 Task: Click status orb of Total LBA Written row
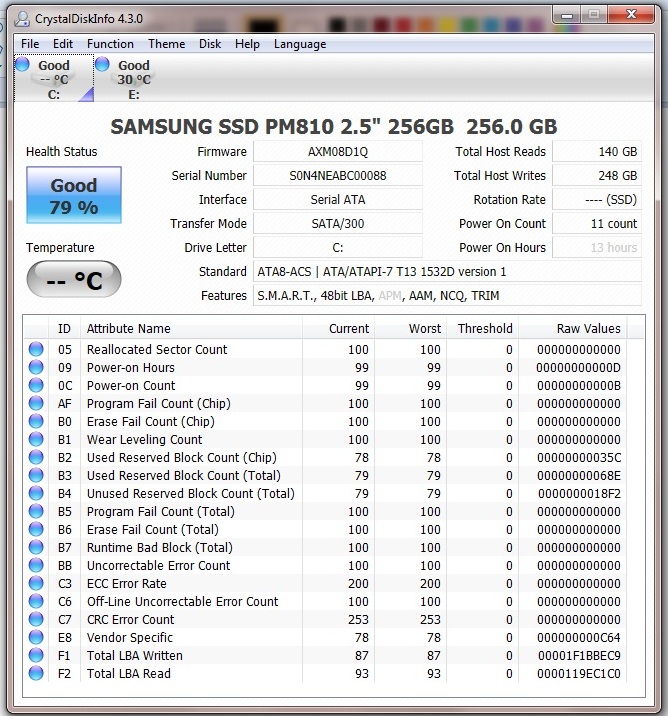click(x=36, y=655)
